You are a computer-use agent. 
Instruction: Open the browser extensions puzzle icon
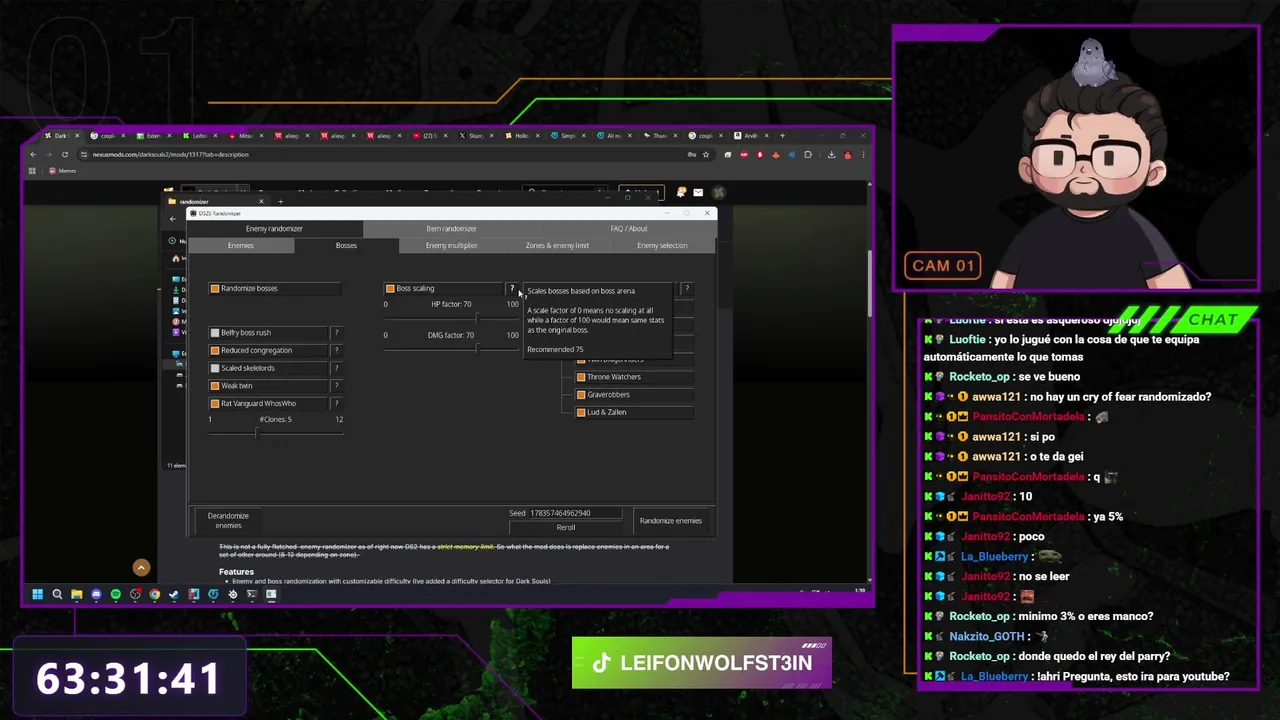point(808,154)
